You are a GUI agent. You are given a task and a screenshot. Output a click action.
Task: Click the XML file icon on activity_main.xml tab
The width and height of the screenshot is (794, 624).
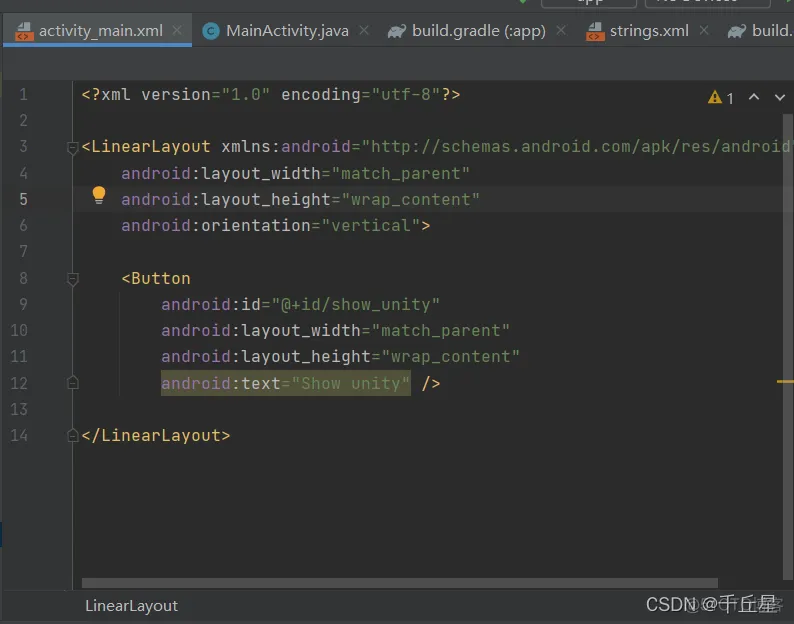tap(24, 31)
